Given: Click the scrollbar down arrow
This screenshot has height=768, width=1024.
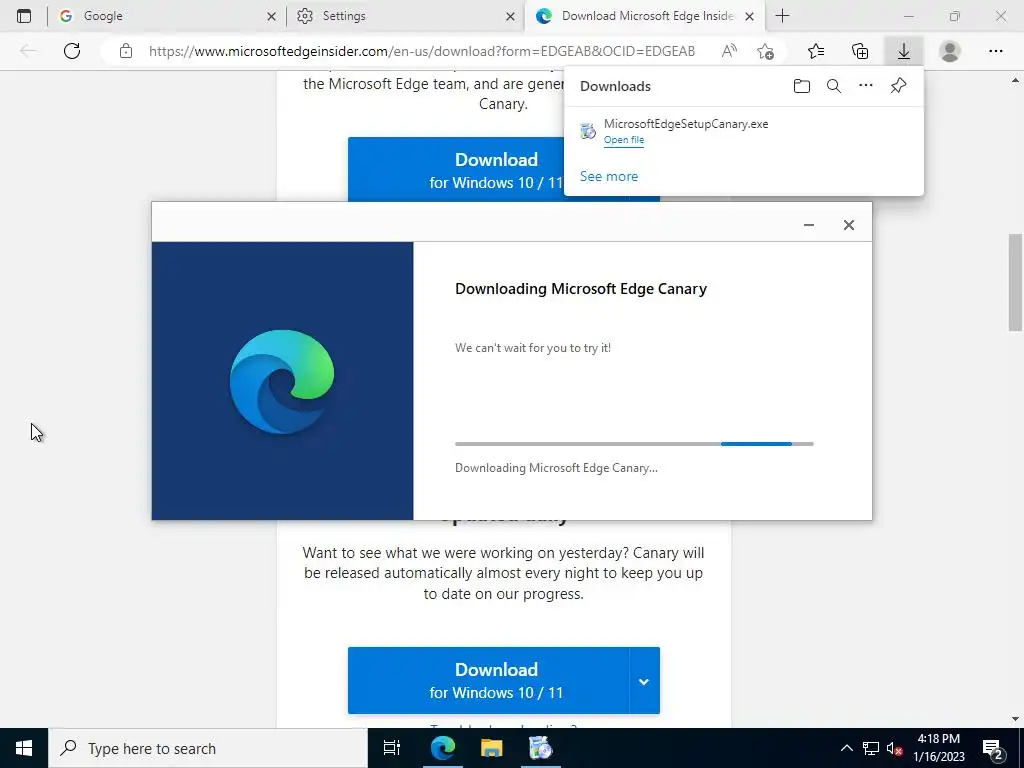Looking at the screenshot, I should (1015, 719).
